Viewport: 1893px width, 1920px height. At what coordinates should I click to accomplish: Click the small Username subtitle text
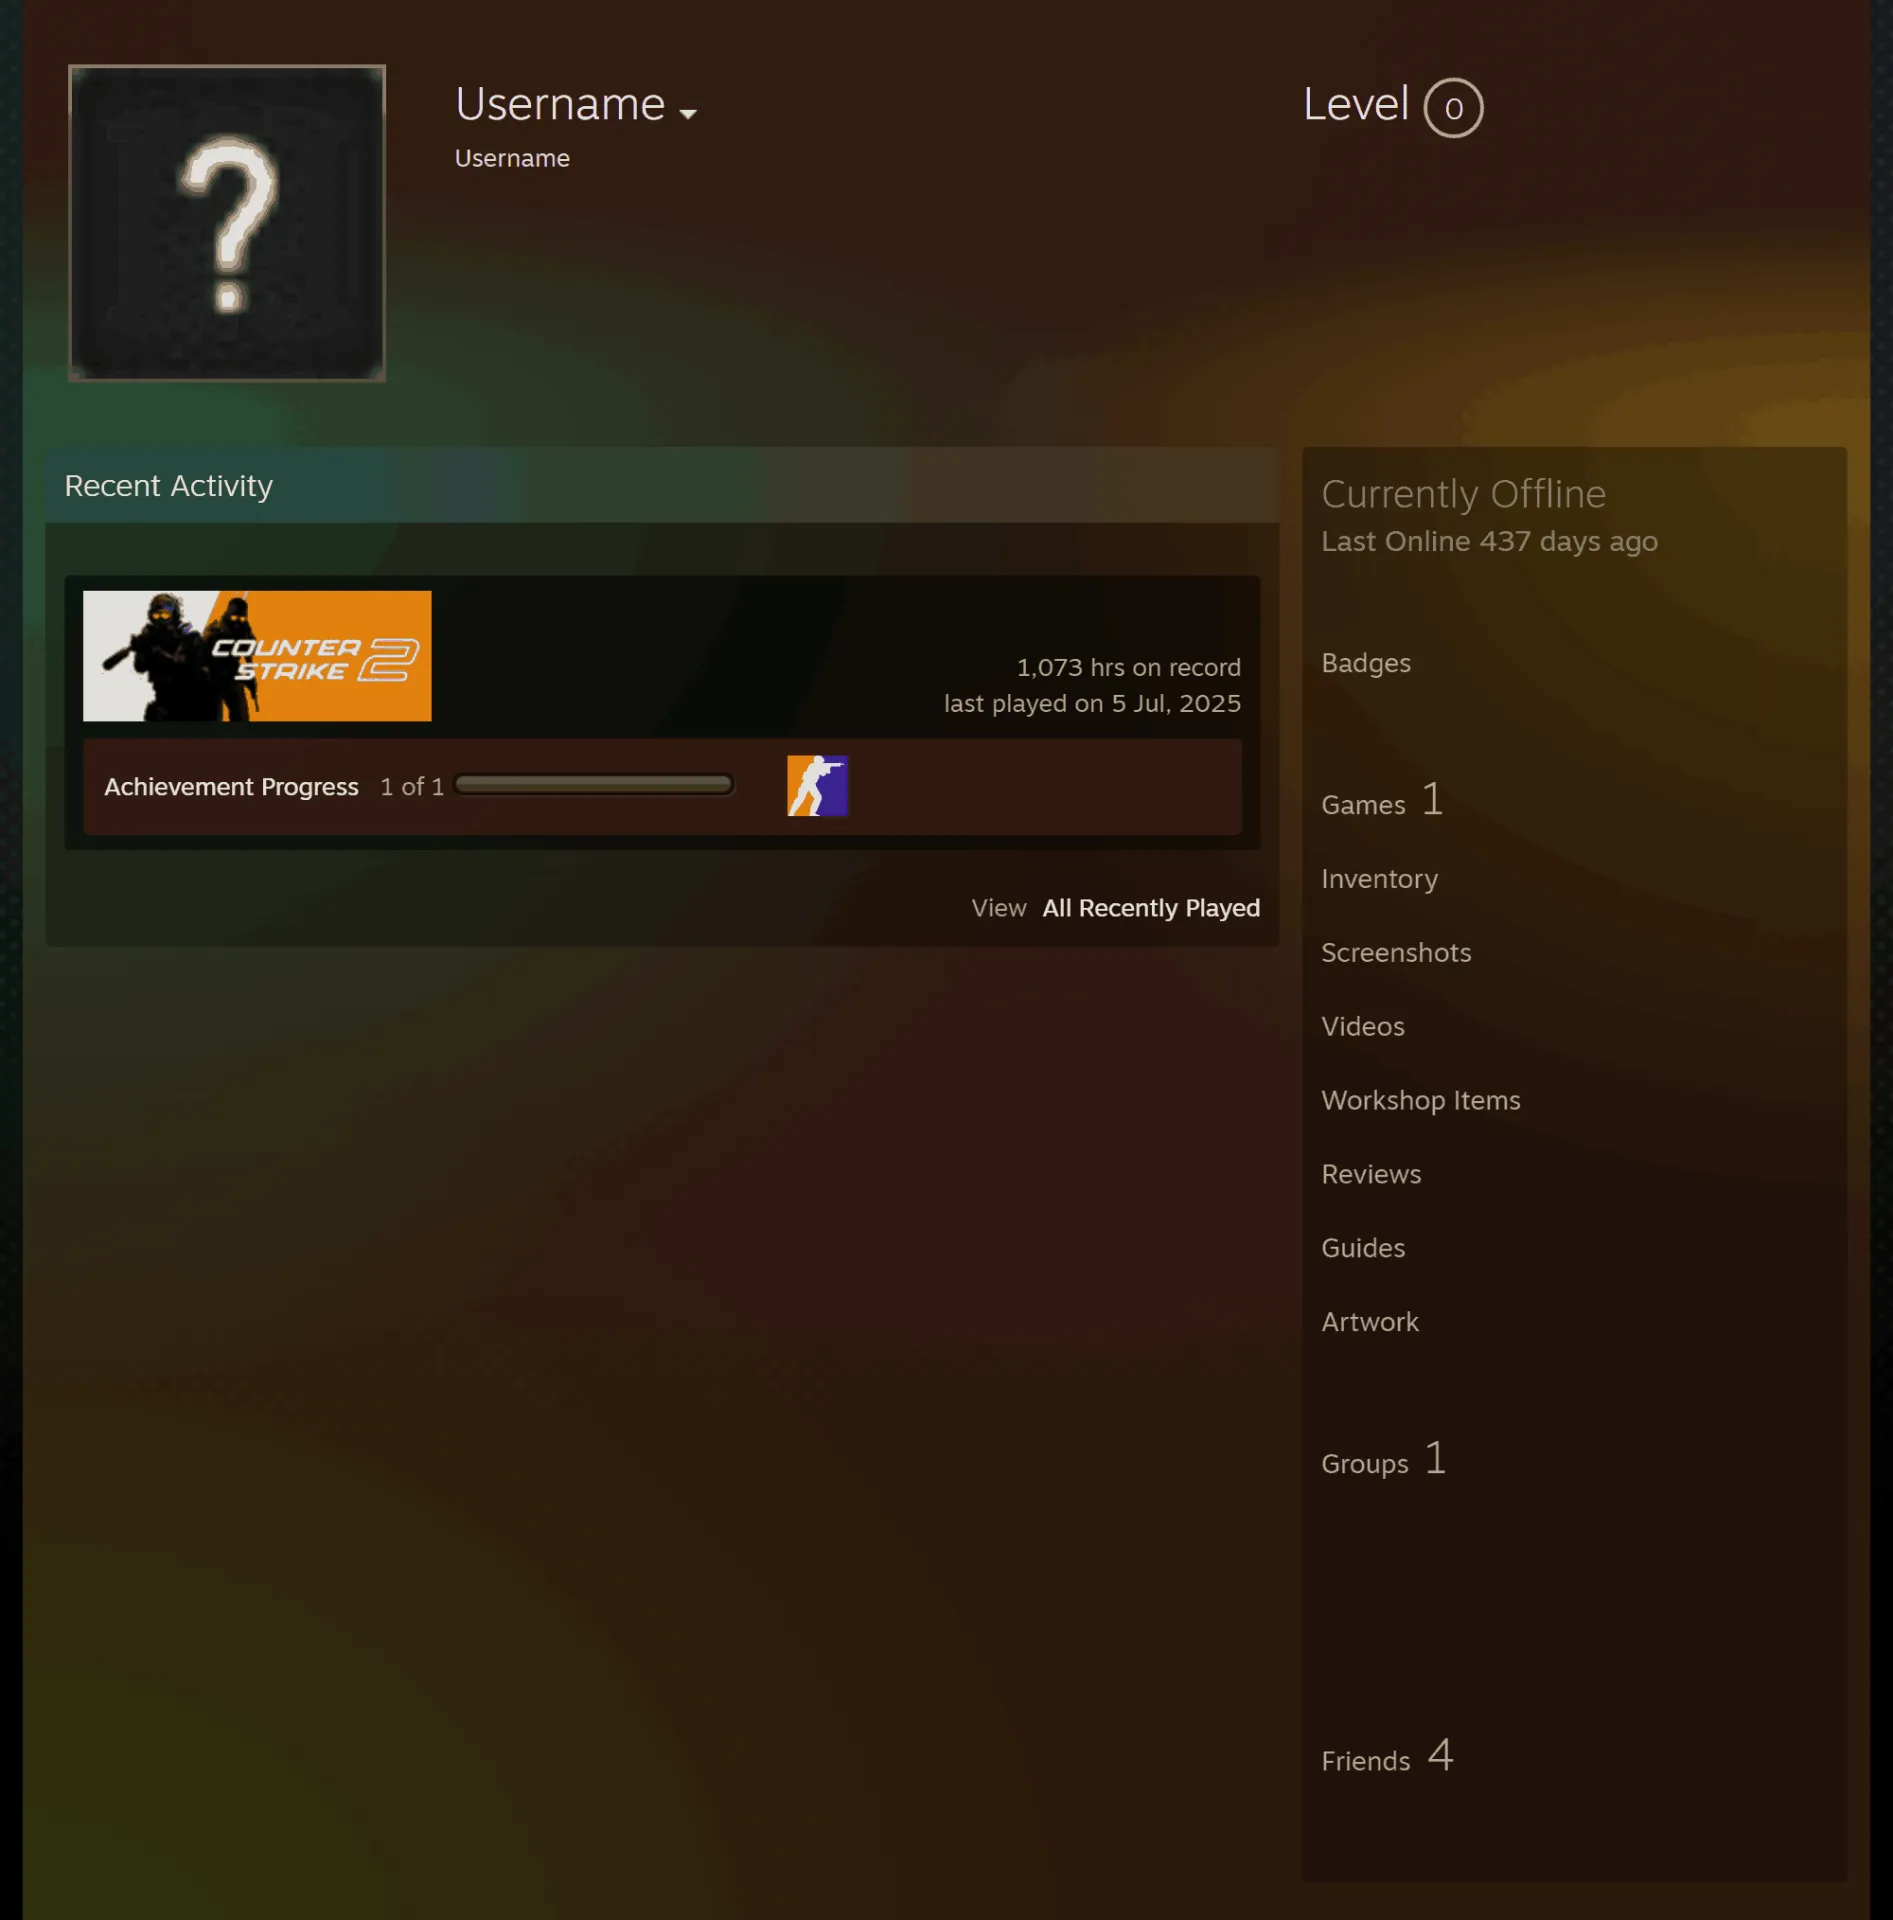pos(512,159)
